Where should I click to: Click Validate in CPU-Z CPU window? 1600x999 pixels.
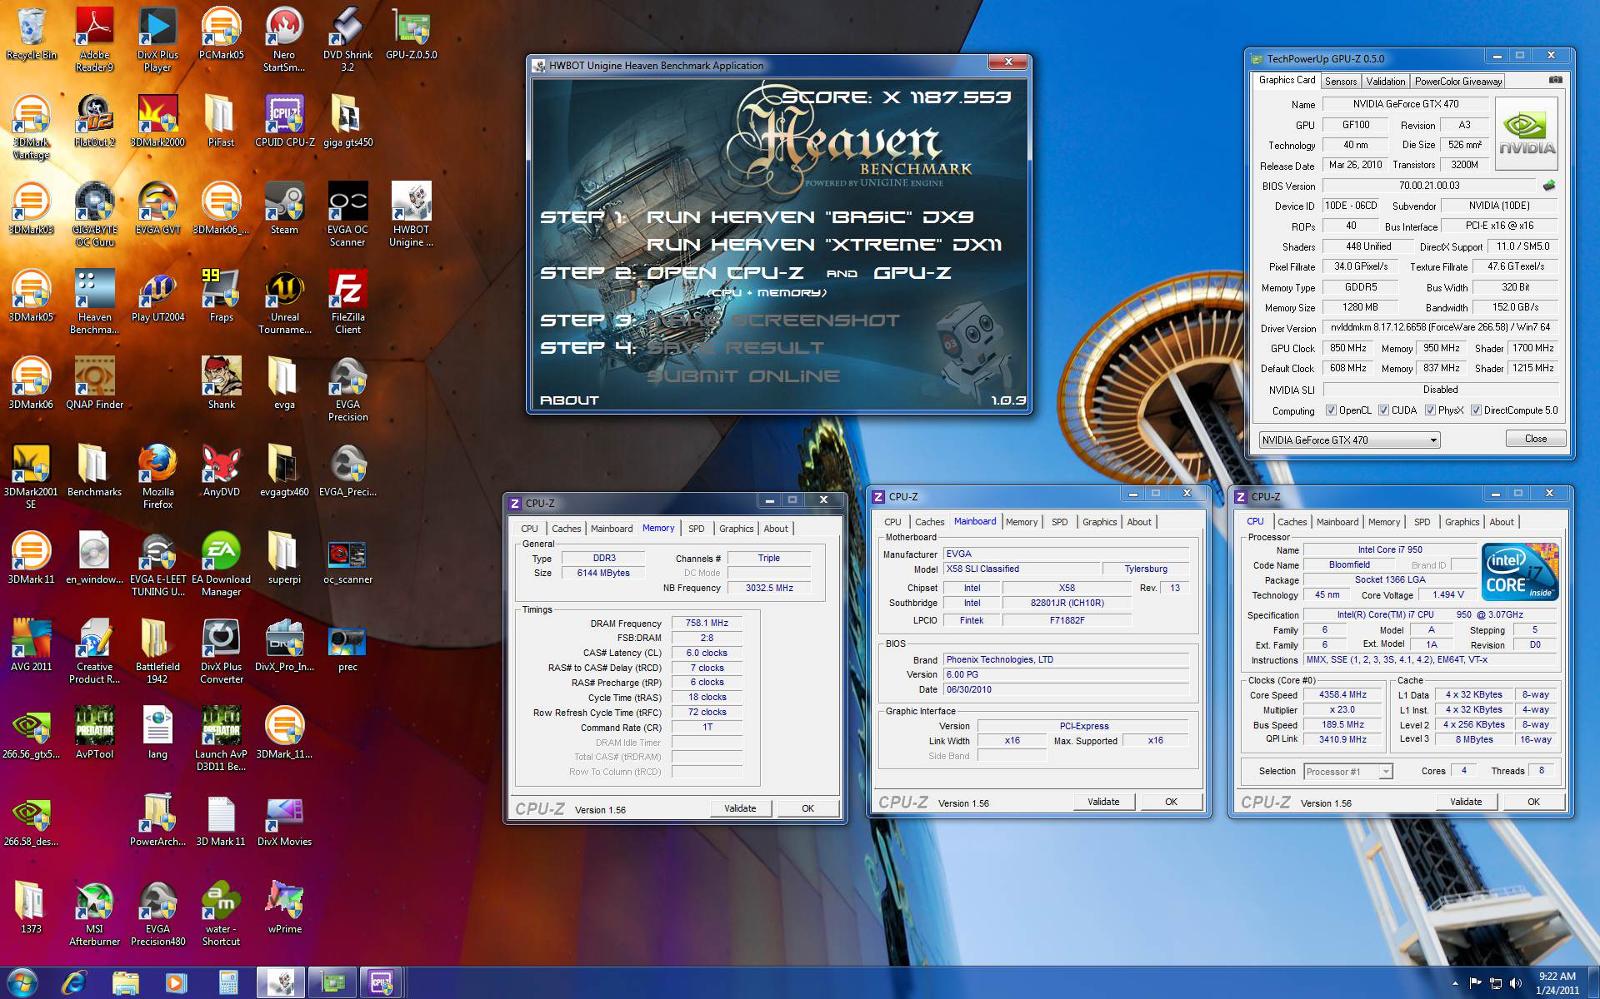click(1466, 801)
